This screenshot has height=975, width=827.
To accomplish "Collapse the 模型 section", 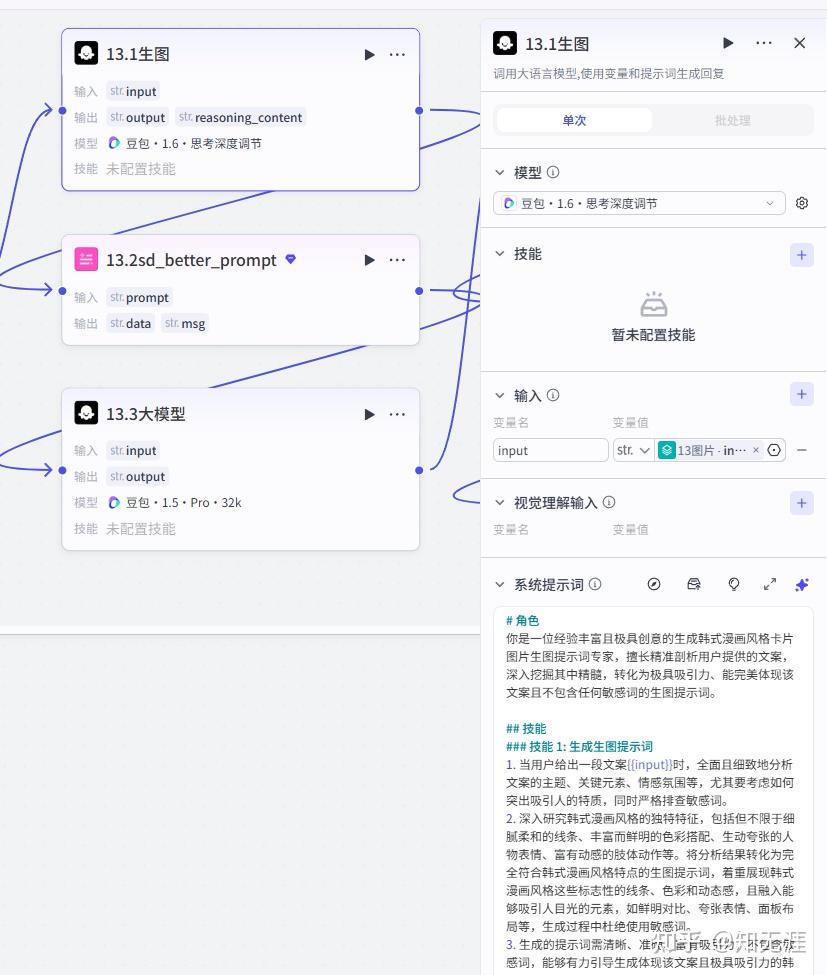I will [499, 172].
